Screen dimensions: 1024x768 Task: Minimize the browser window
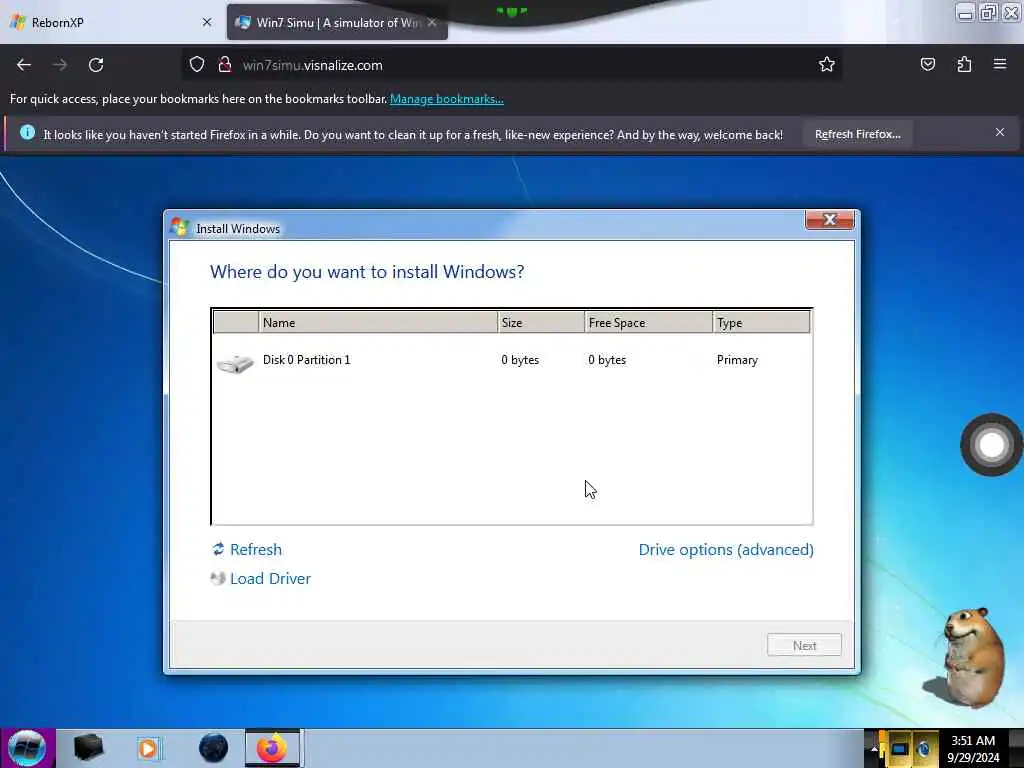coord(965,13)
